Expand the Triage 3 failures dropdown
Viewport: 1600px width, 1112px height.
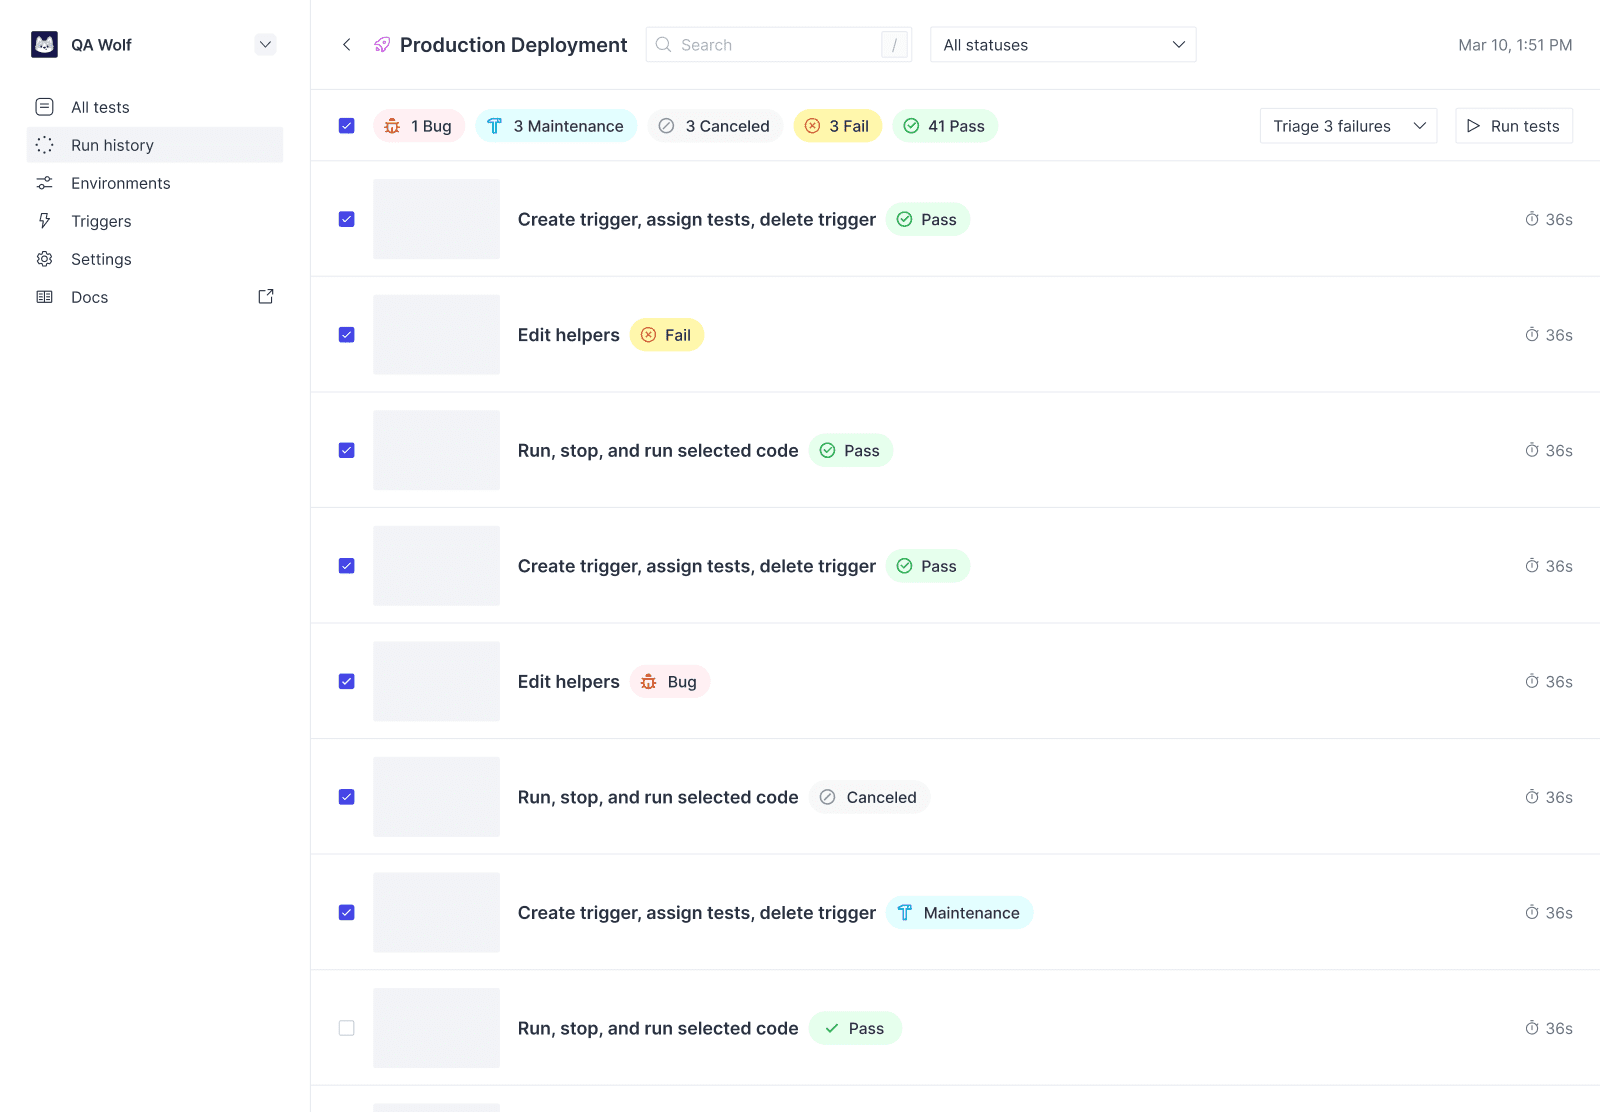coord(1347,126)
